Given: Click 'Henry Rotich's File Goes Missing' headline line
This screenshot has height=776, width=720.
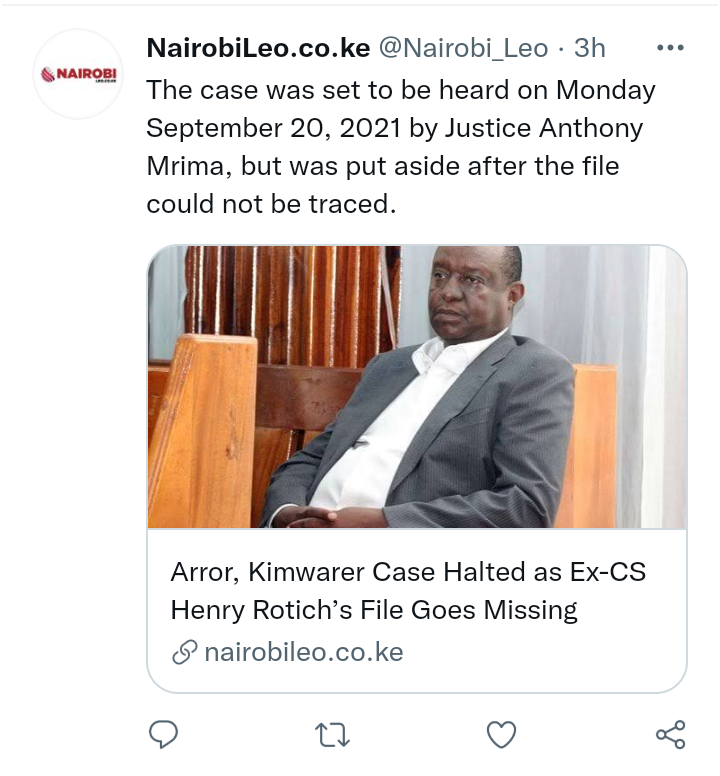Looking at the screenshot, I should (x=374, y=610).
